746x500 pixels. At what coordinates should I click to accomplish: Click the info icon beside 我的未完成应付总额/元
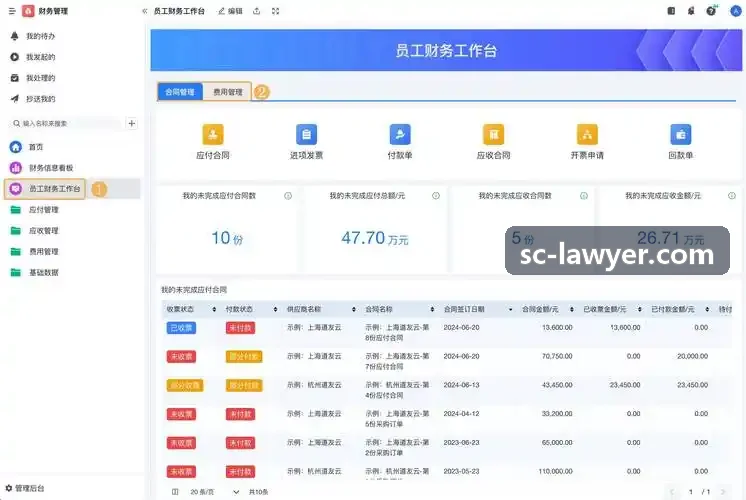click(436, 196)
